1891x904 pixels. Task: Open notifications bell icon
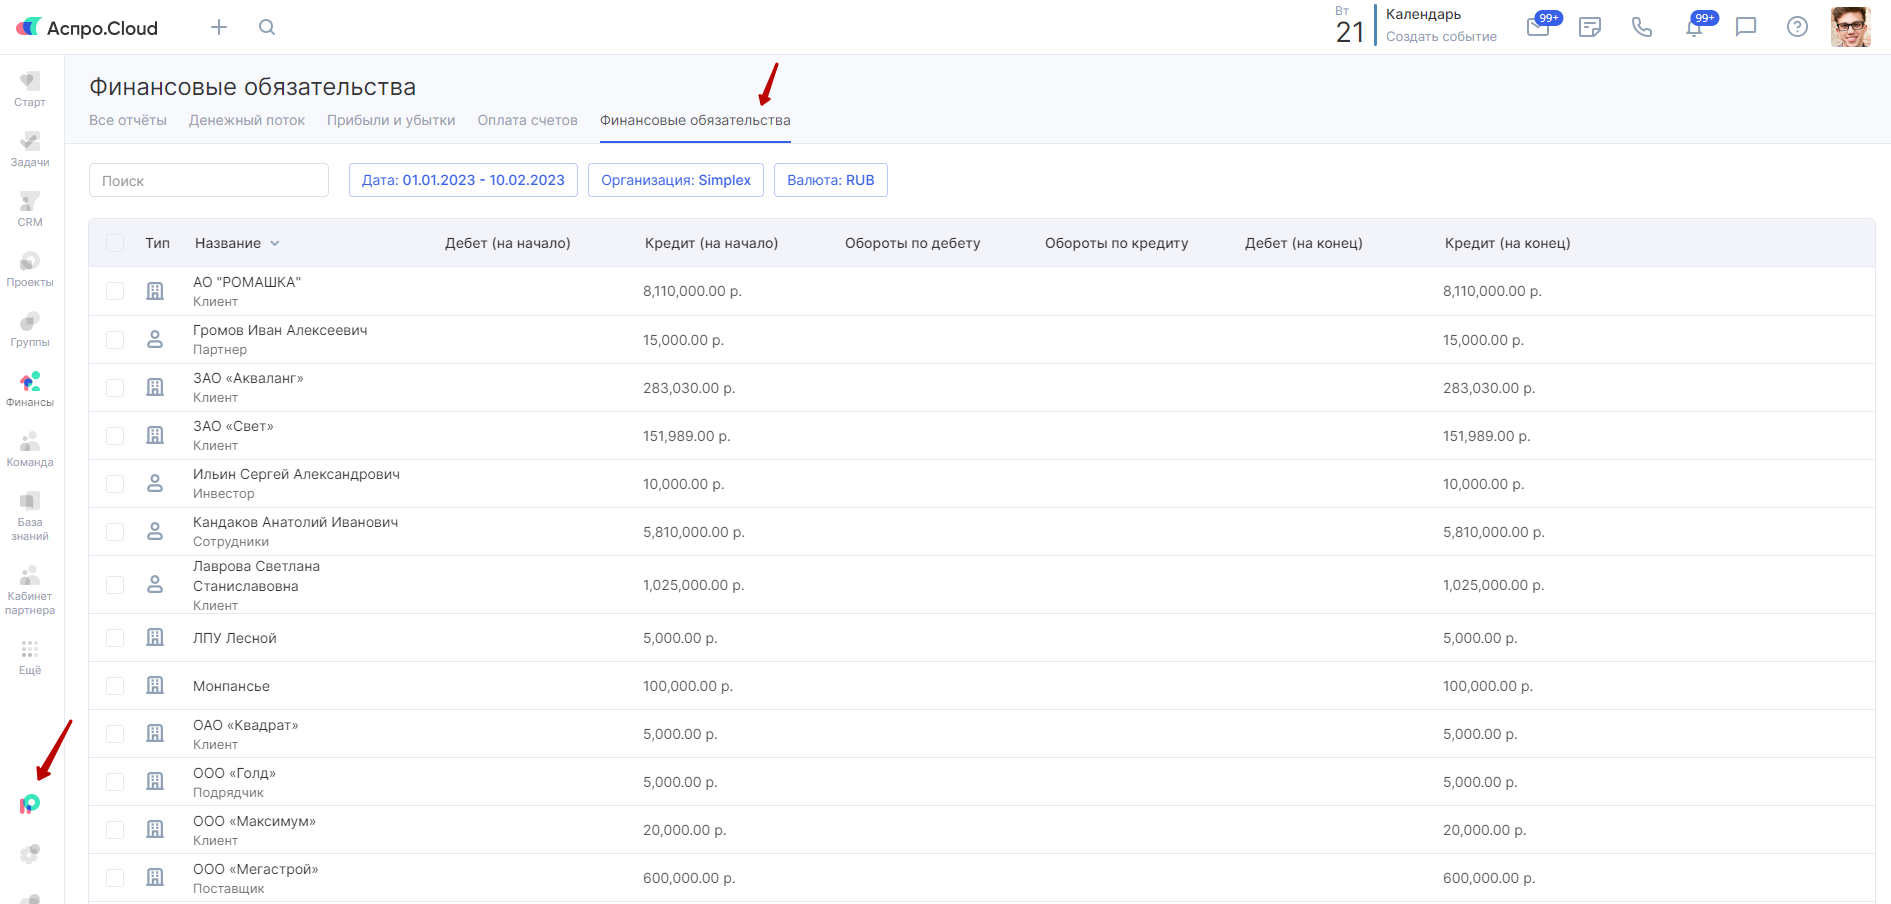1694,27
